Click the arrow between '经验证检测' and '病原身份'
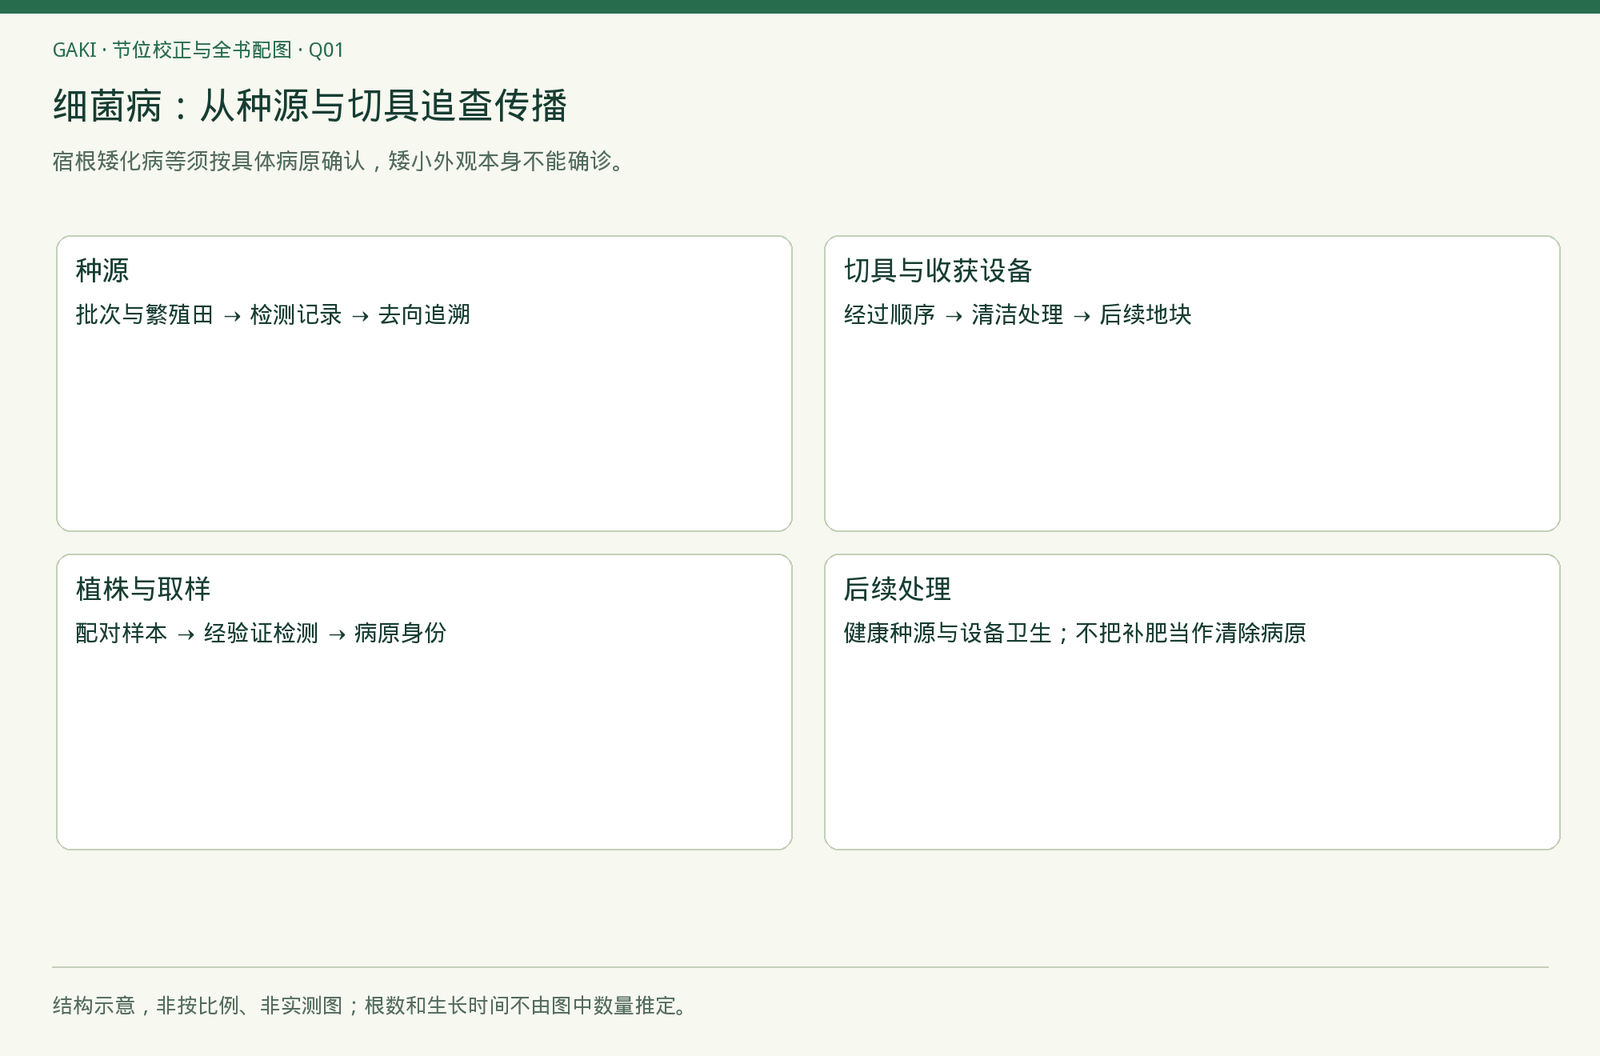Screen dimensions: 1600x1056 (x=337, y=635)
